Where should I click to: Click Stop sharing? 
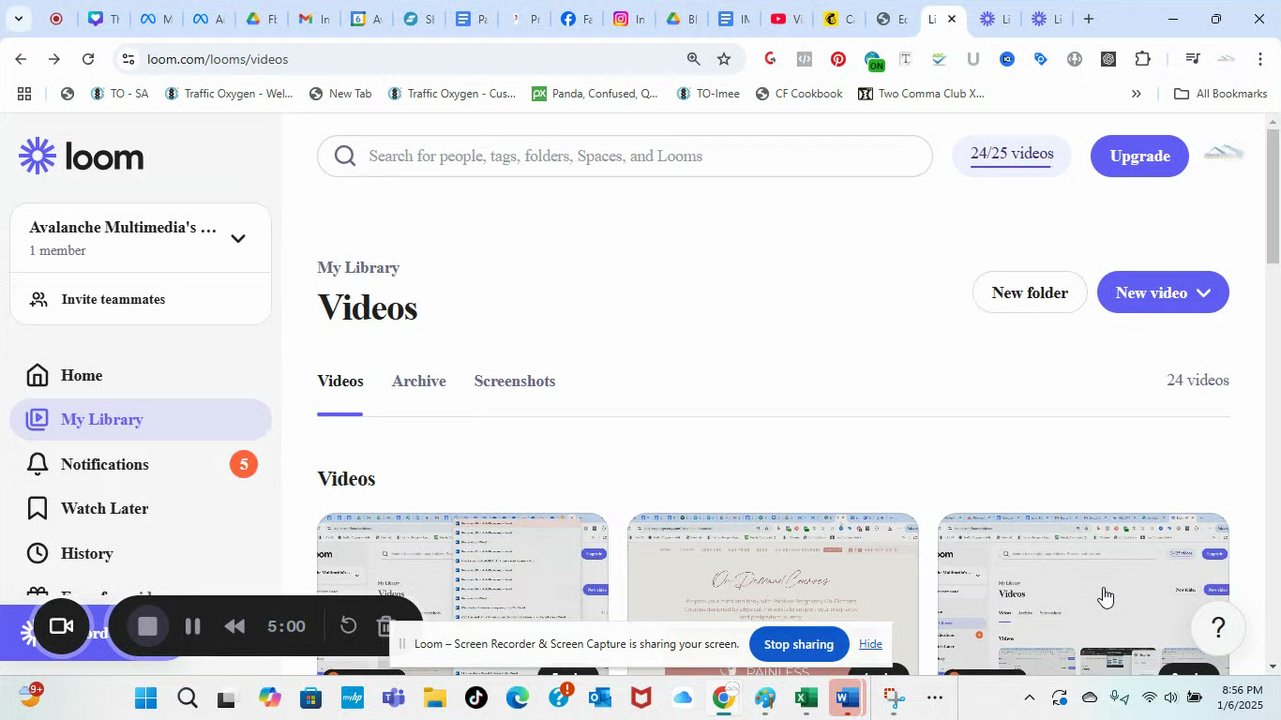[x=798, y=644]
